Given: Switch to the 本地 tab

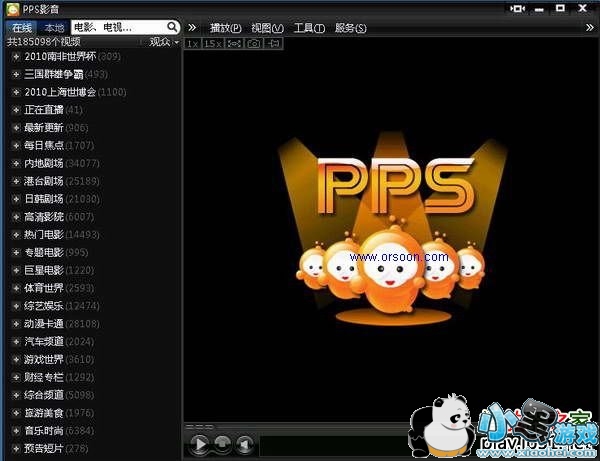Looking at the screenshot, I should pos(54,28).
